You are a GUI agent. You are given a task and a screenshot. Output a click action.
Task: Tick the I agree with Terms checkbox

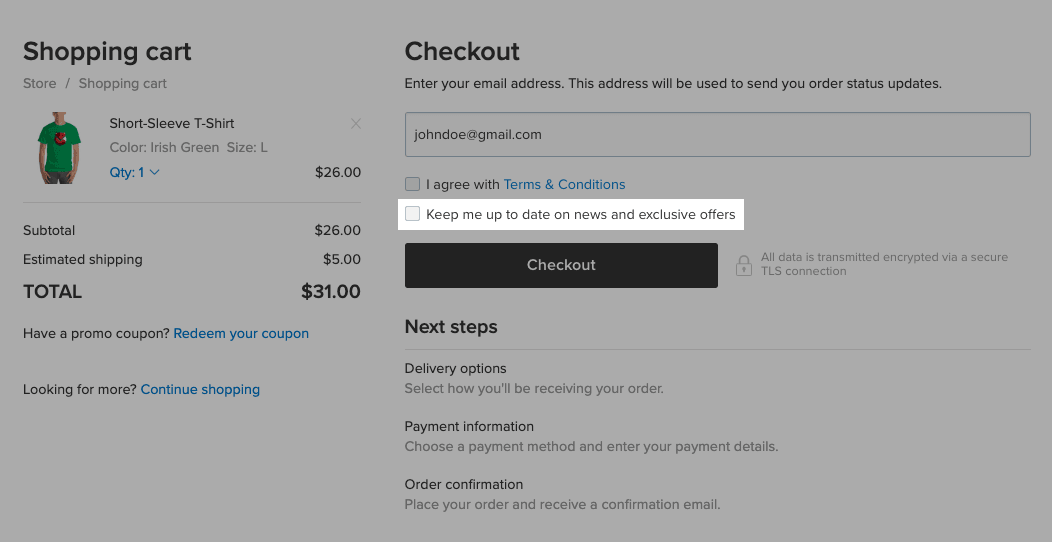413,184
